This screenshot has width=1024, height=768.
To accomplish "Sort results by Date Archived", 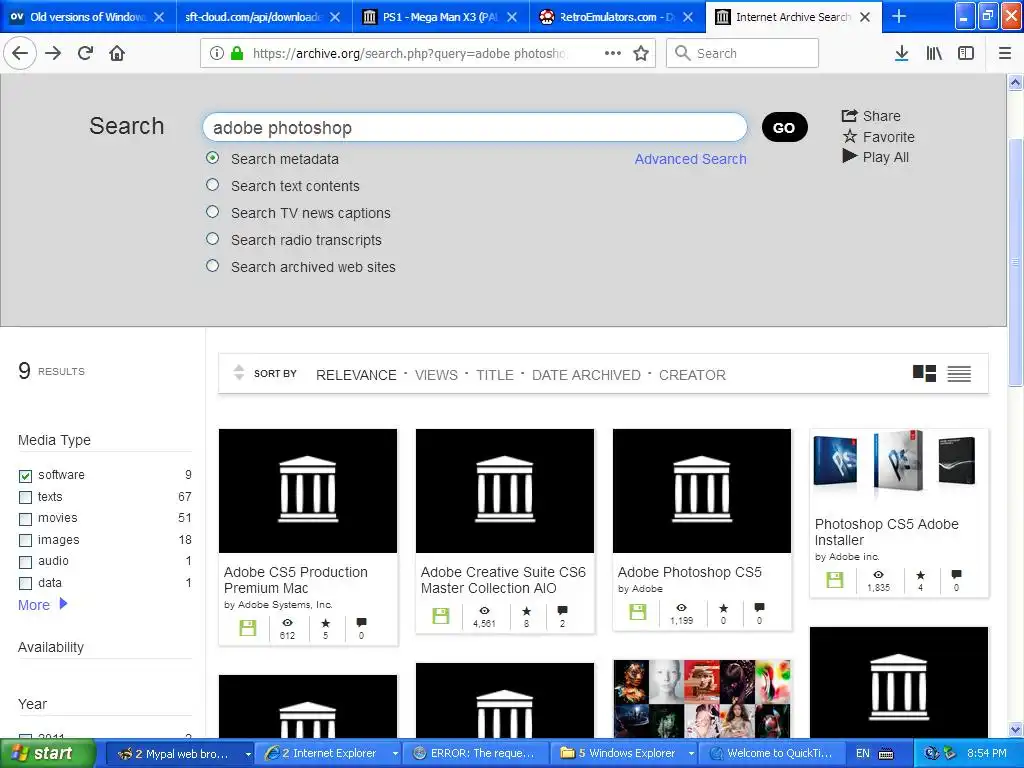I will [586, 375].
